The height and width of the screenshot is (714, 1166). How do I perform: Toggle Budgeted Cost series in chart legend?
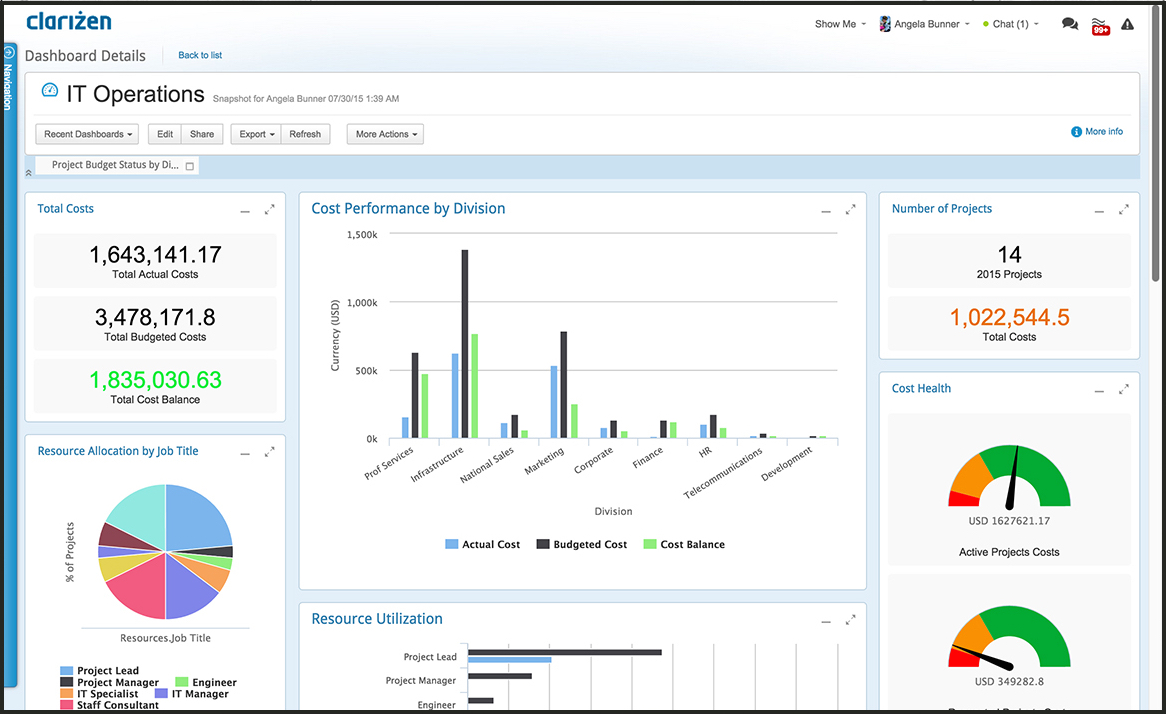point(582,544)
